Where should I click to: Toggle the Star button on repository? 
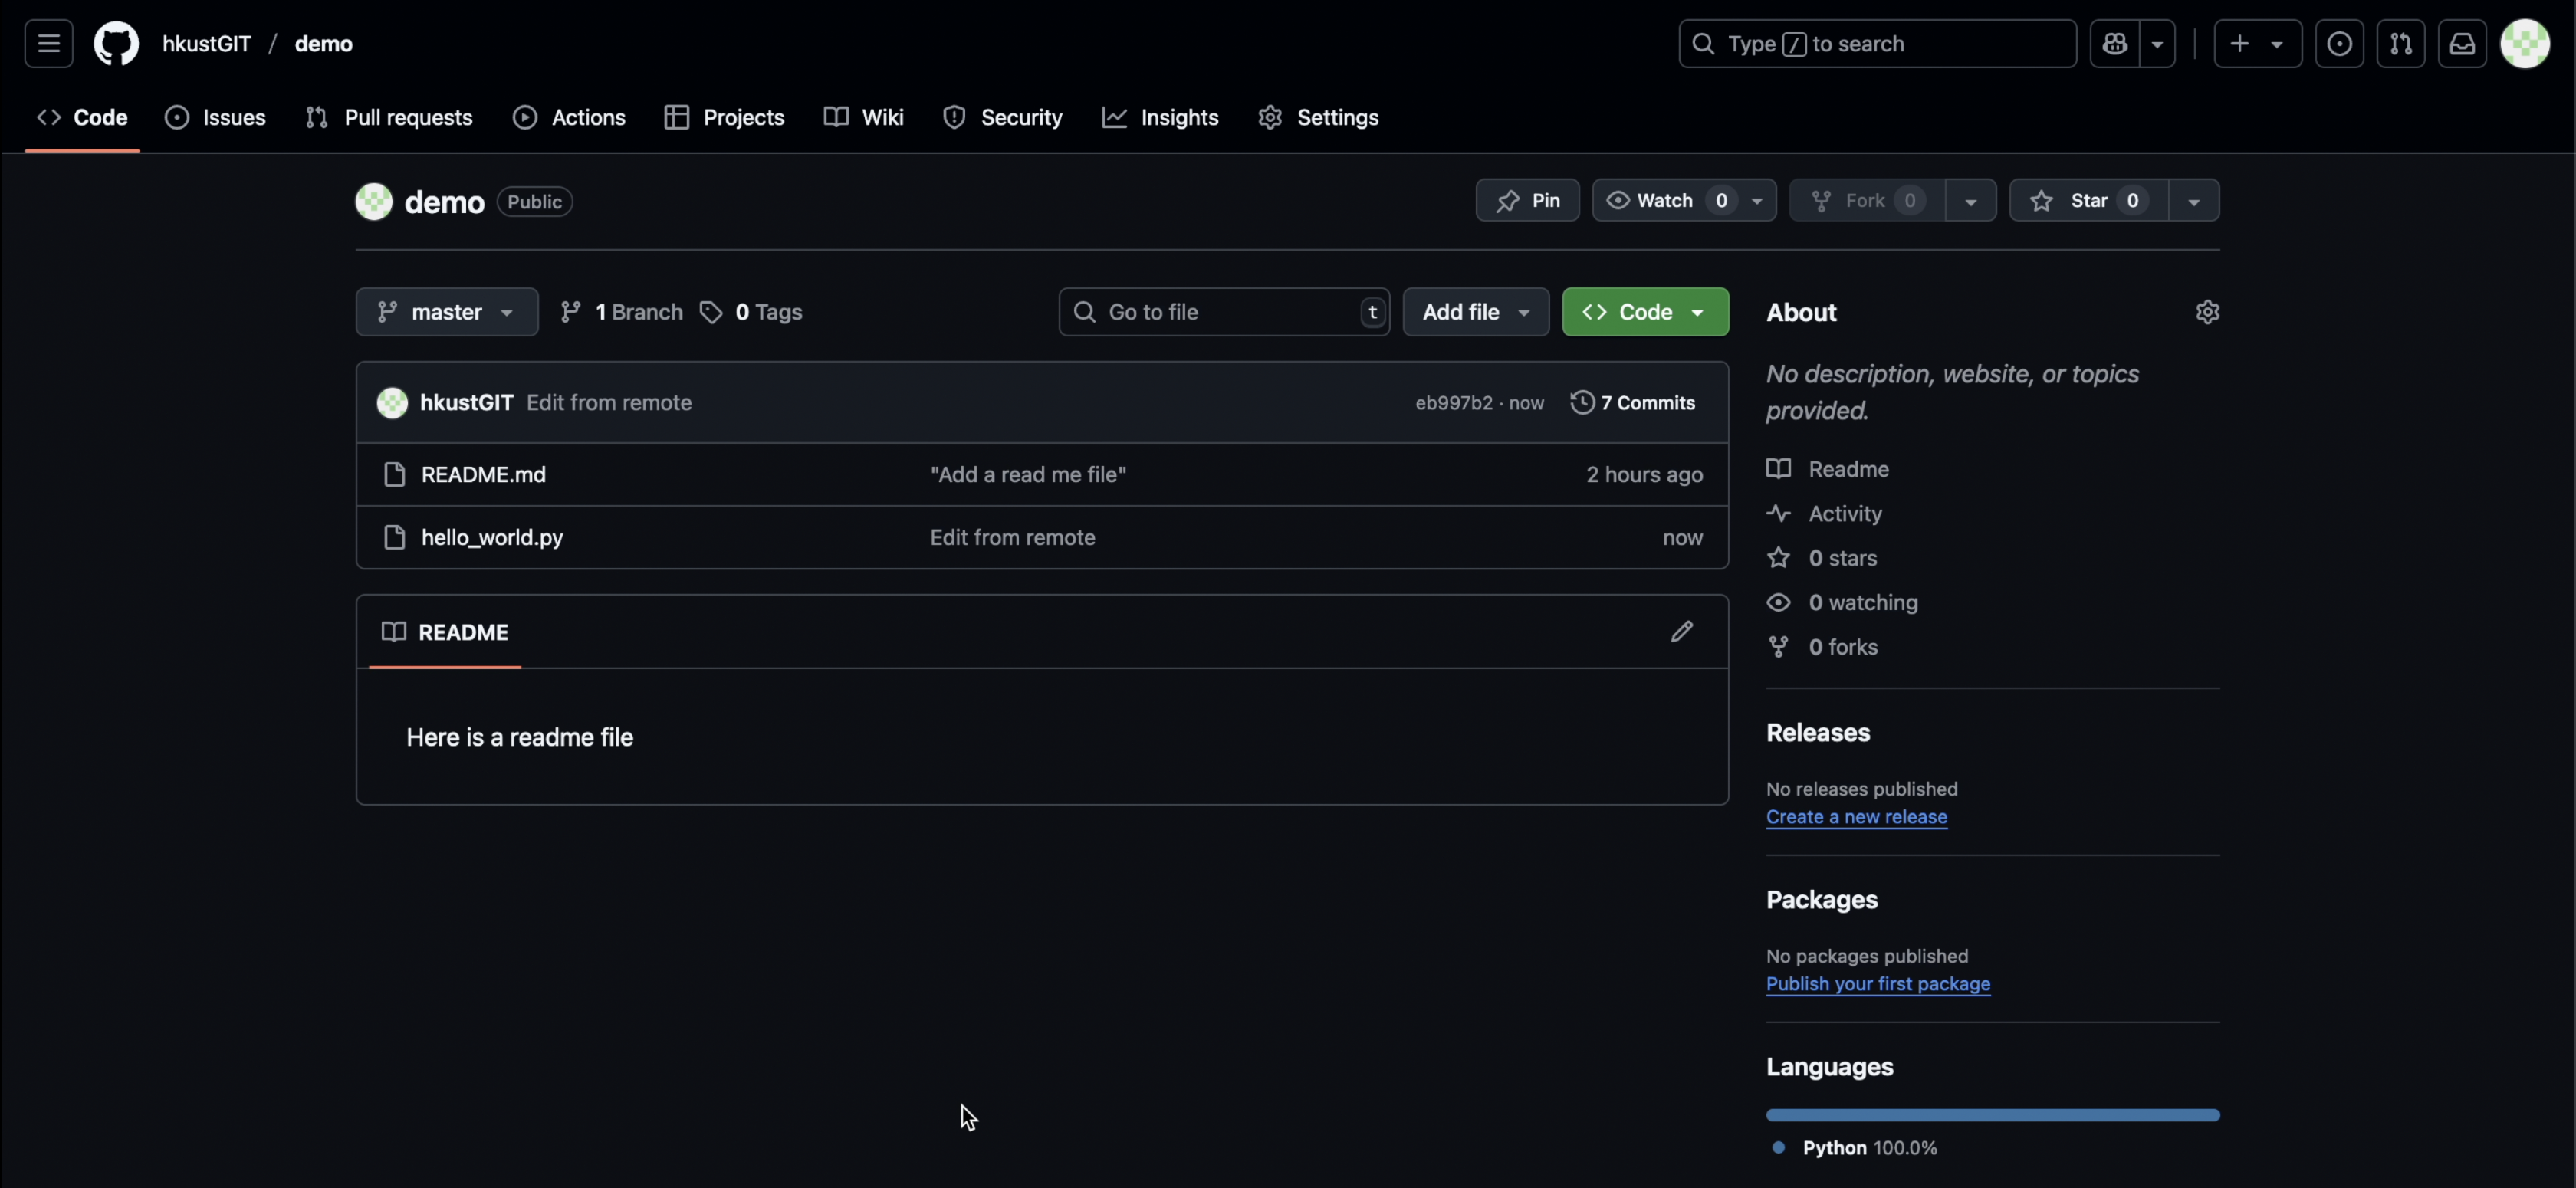tap(2087, 201)
